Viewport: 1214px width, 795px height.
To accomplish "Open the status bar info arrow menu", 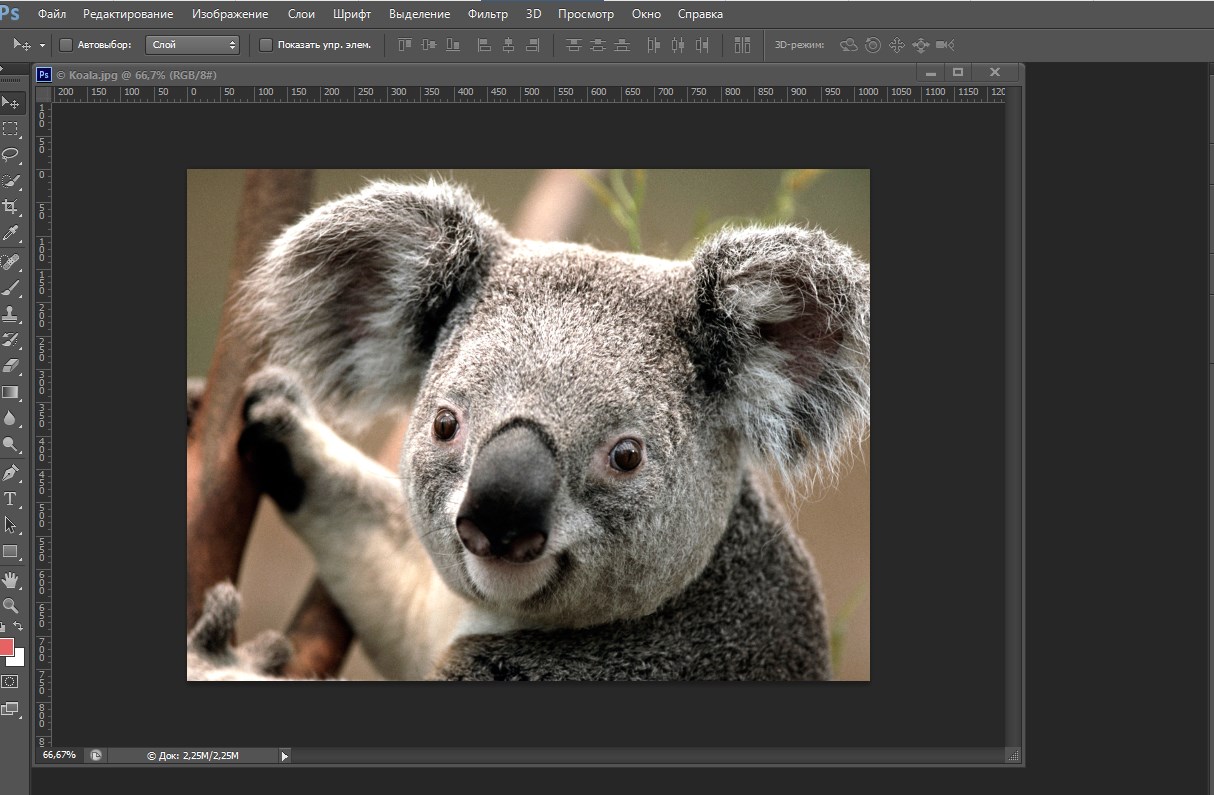I will pyautogui.click(x=284, y=756).
